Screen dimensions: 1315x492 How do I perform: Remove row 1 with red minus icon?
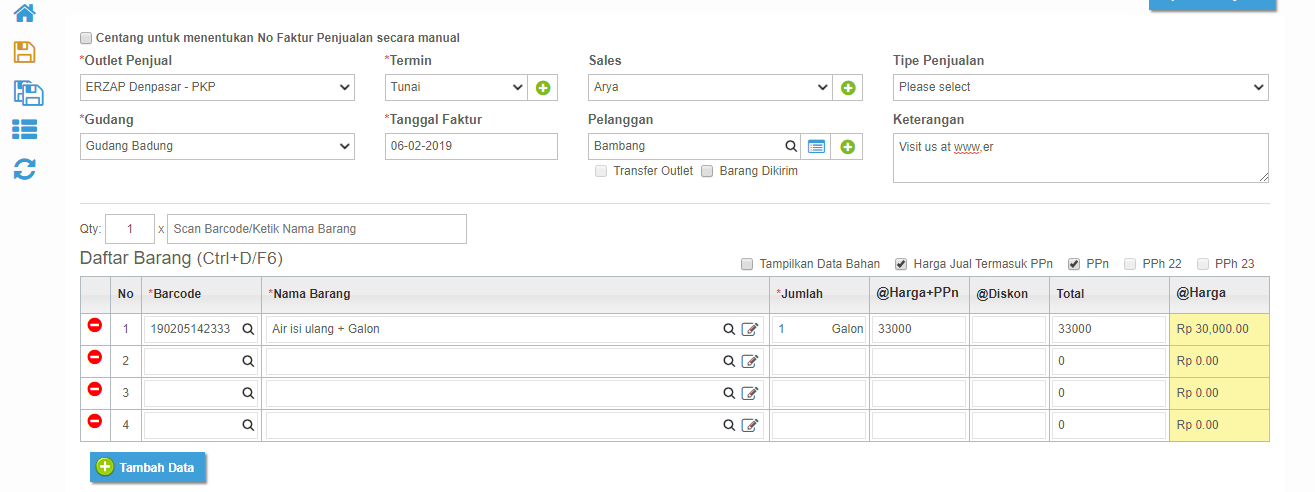(x=95, y=326)
